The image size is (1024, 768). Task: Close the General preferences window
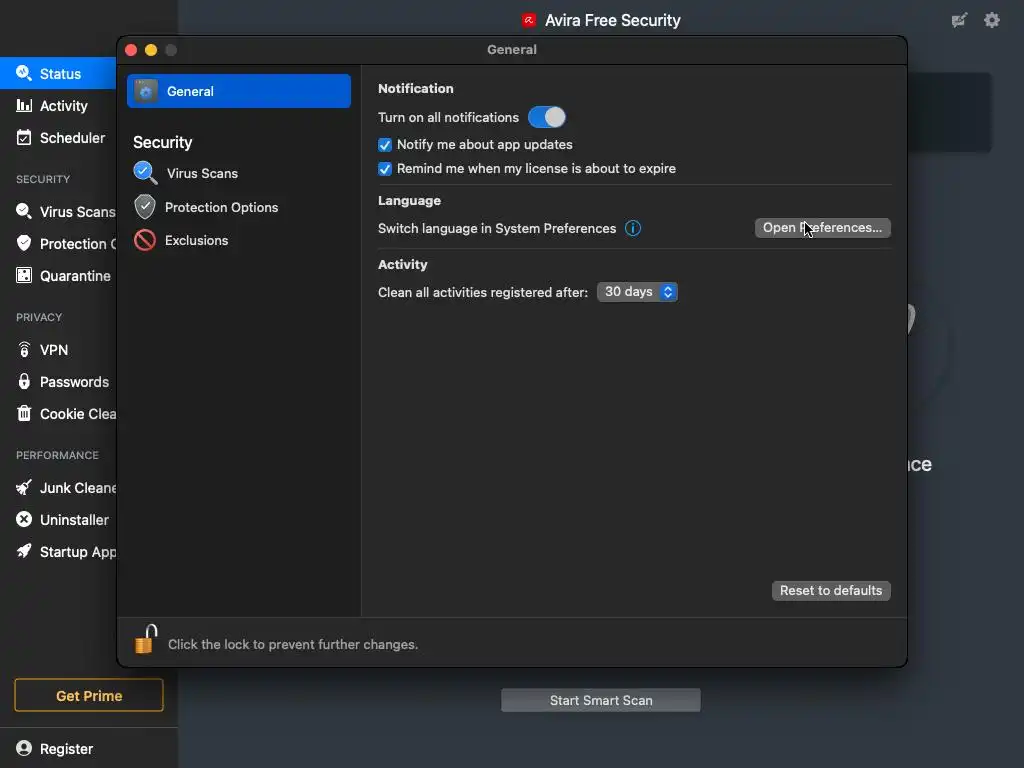coord(131,50)
